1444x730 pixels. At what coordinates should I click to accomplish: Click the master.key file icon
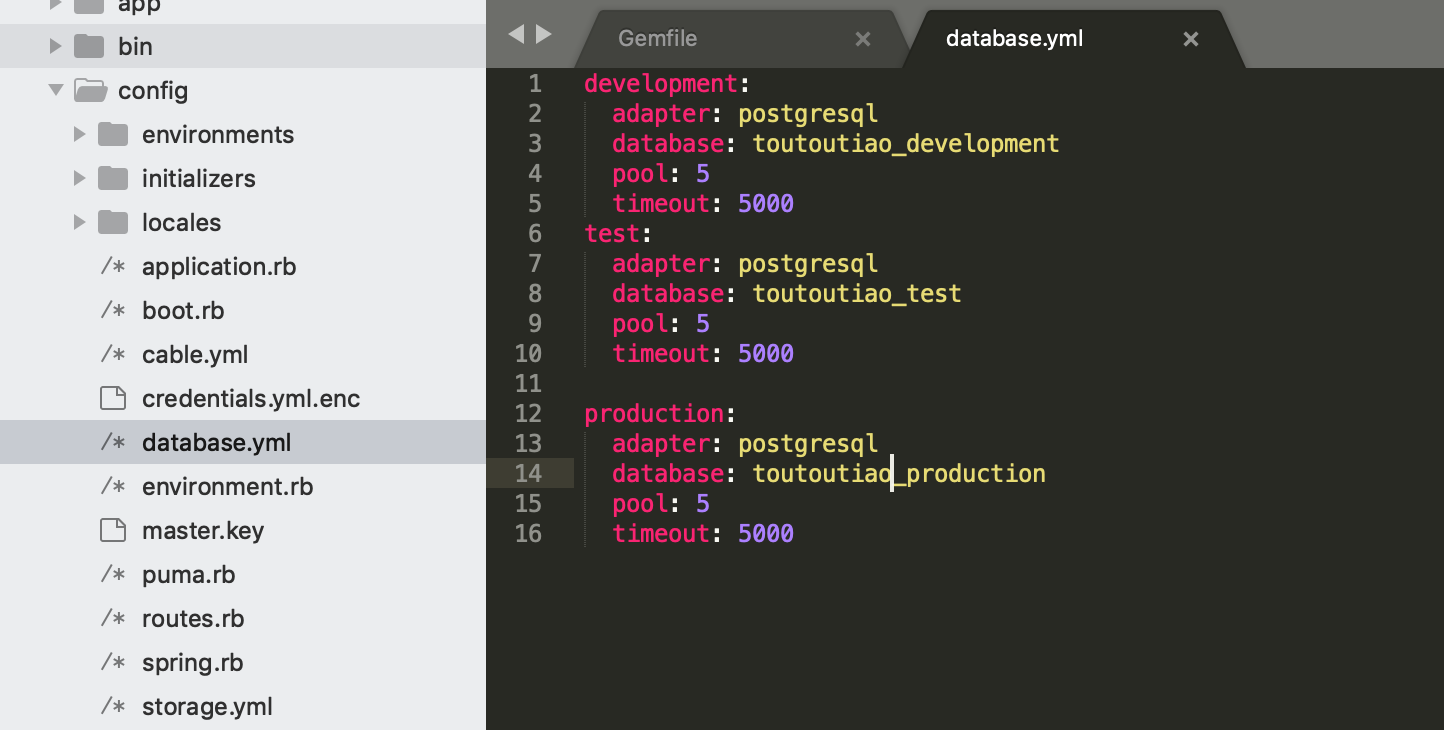click(x=113, y=530)
